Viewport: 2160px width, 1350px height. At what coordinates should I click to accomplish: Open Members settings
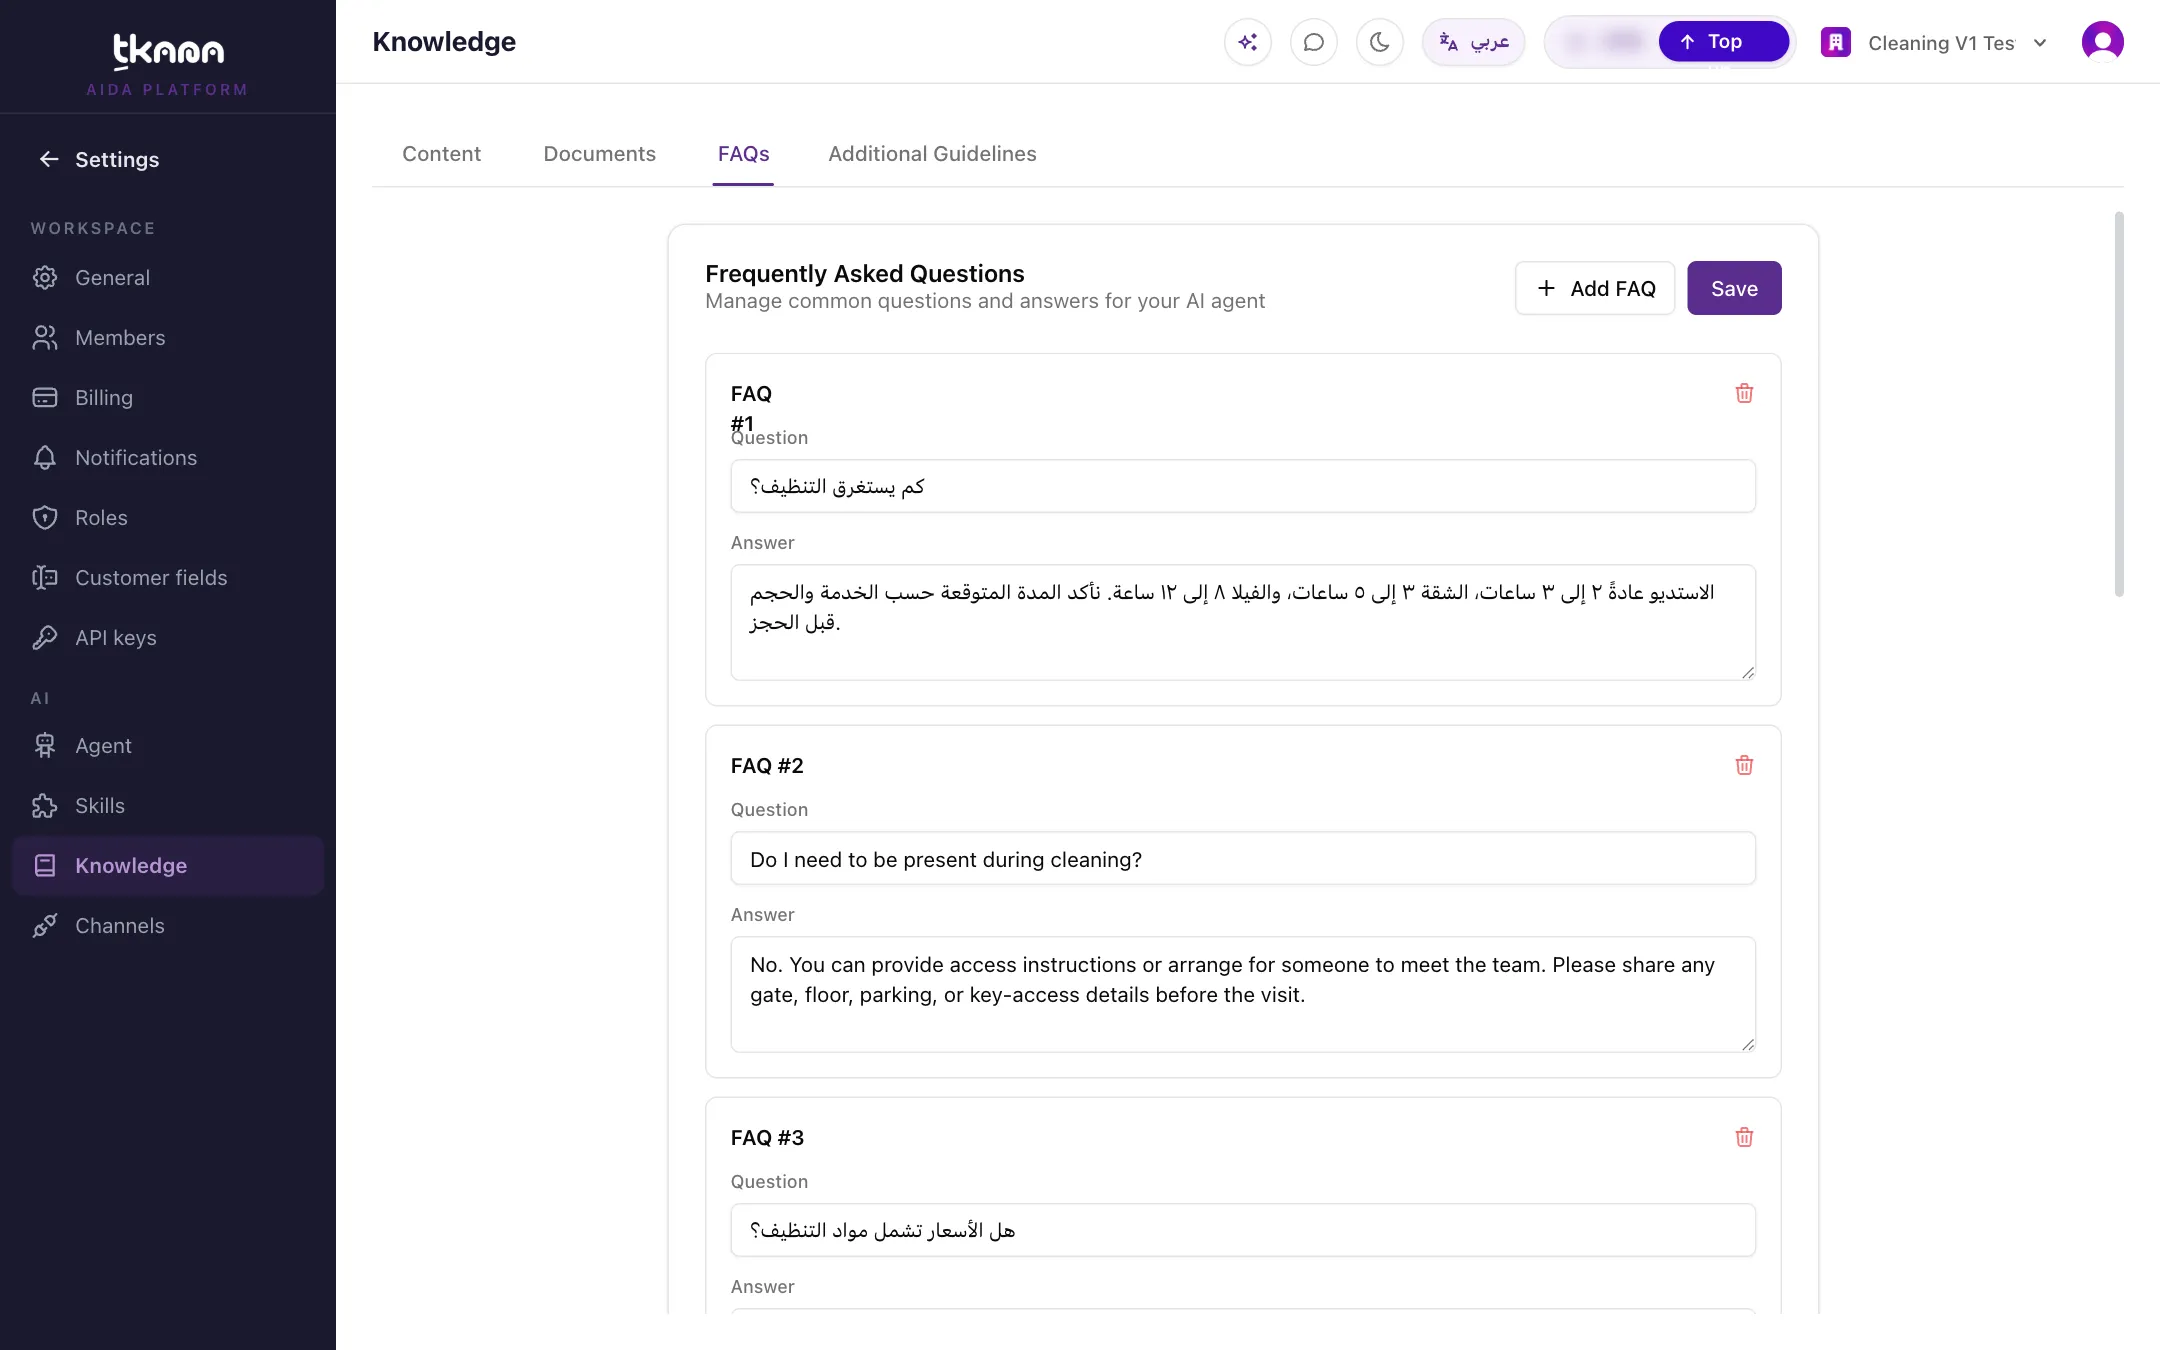coord(168,338)
